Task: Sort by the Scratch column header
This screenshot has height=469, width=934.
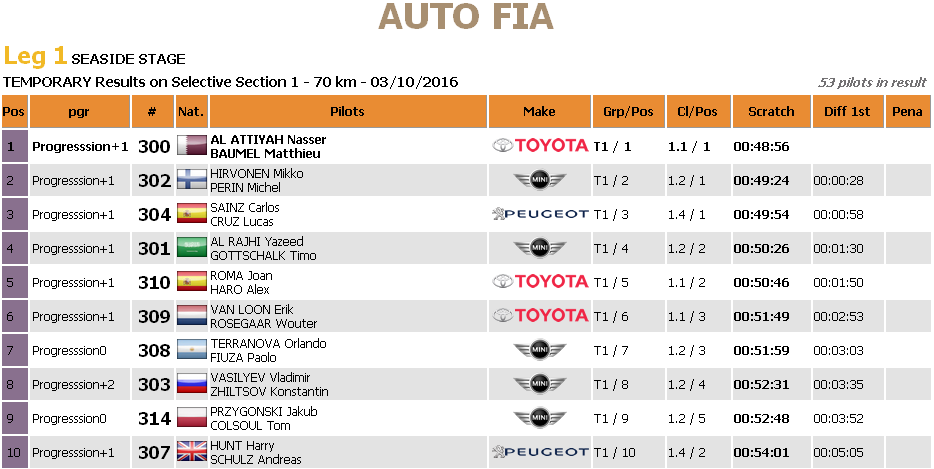Action: coord(771,111)
